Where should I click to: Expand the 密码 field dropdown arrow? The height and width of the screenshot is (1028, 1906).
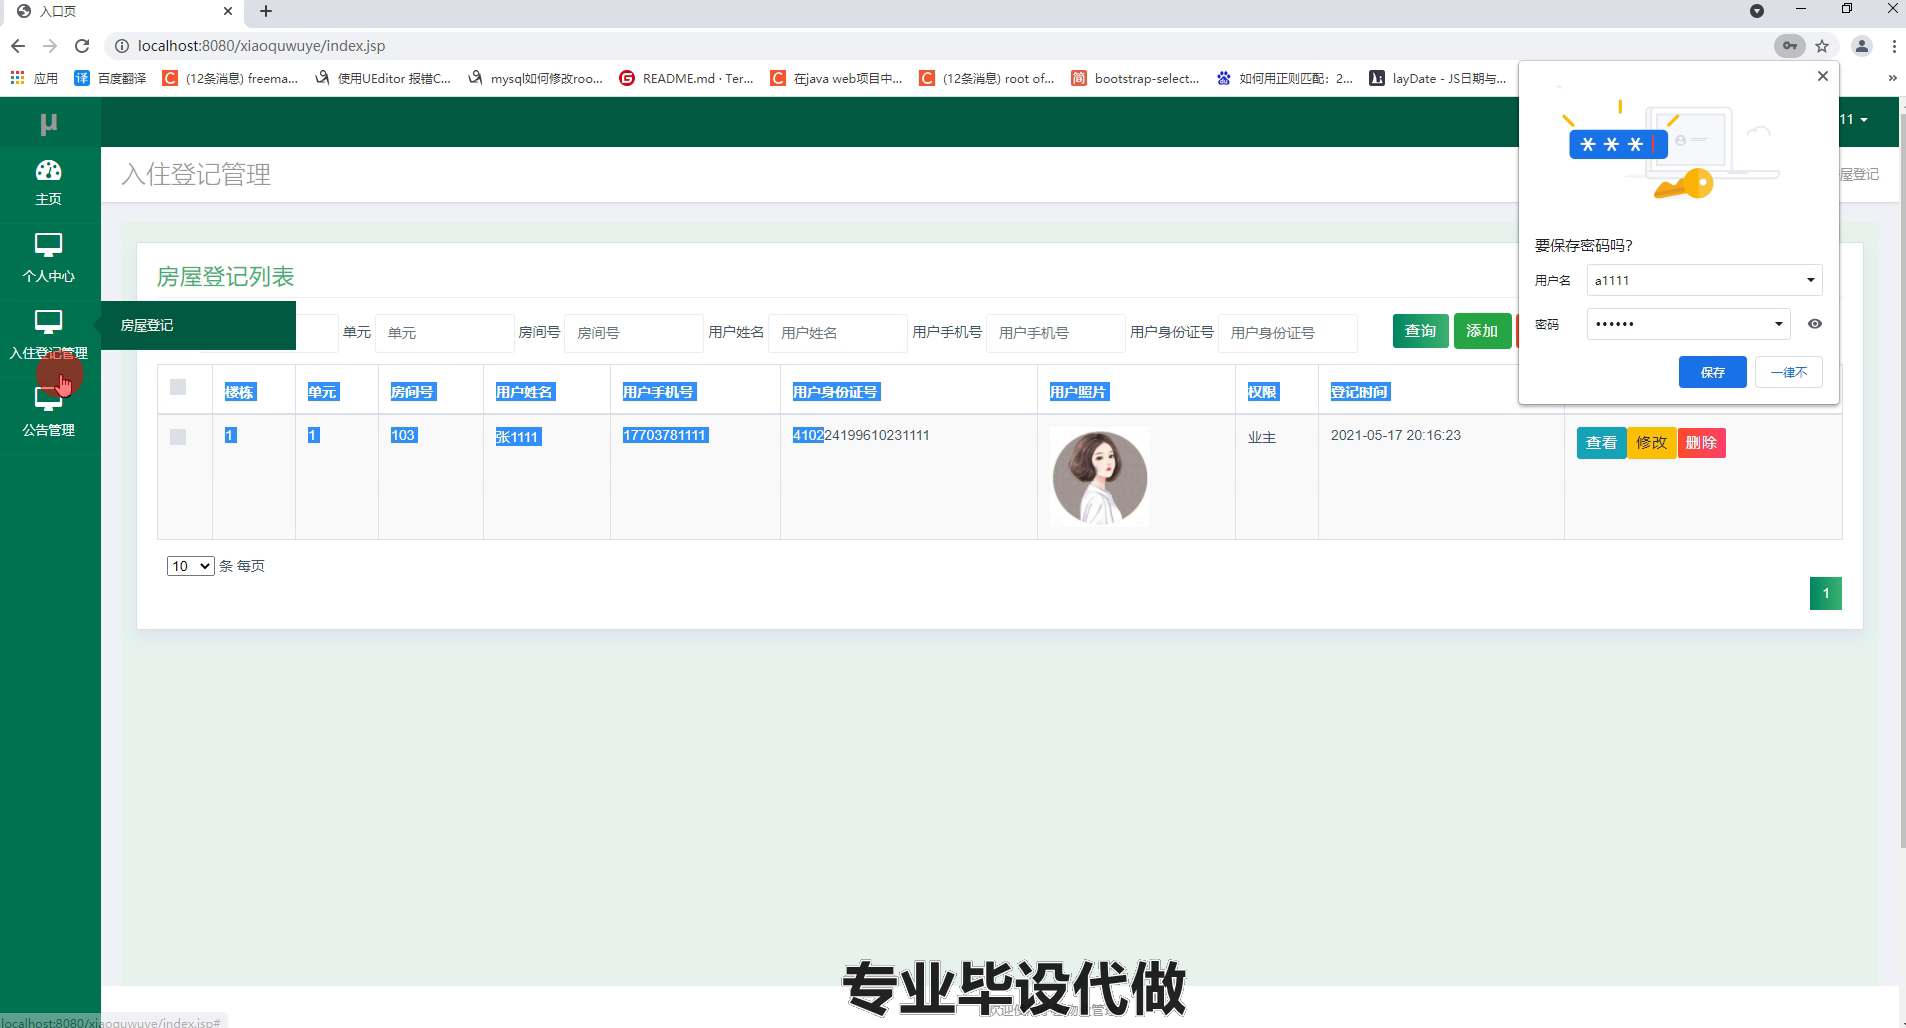1778,324
